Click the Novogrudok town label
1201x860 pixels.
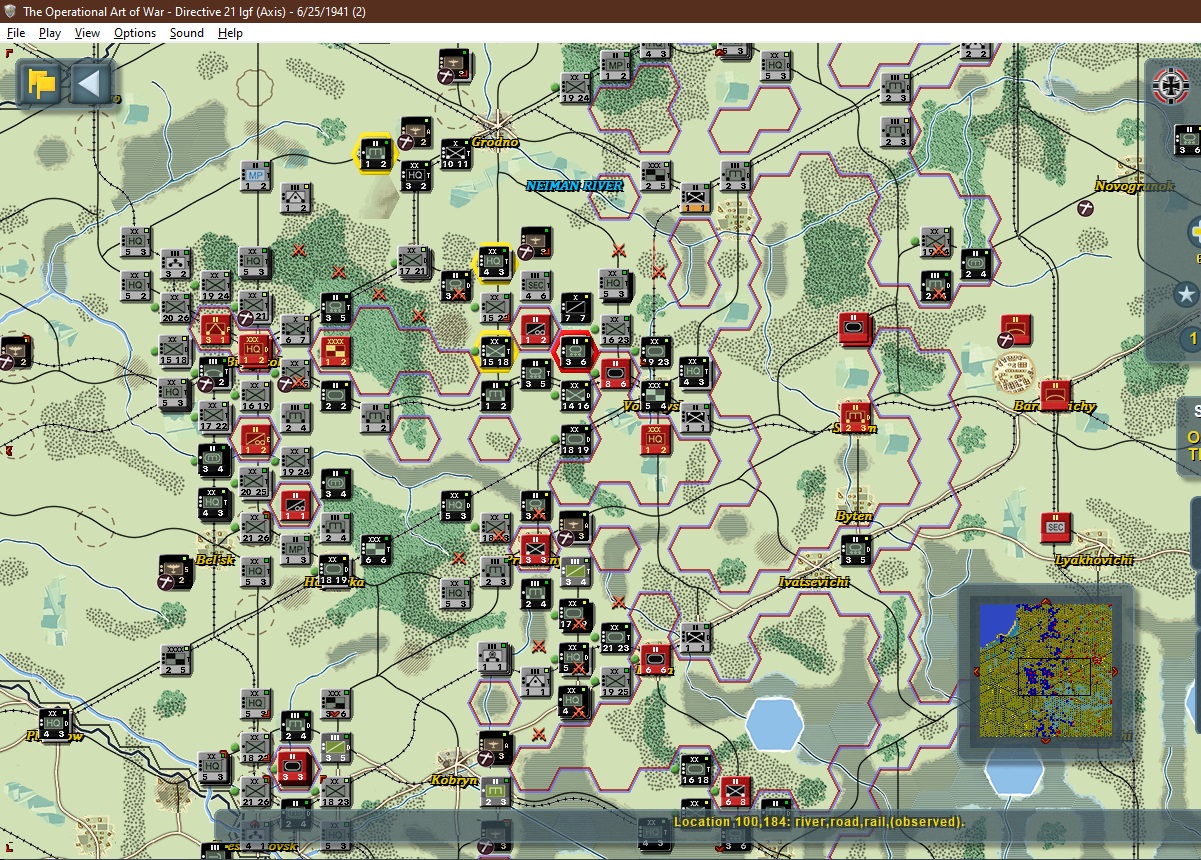[1134, 186]
